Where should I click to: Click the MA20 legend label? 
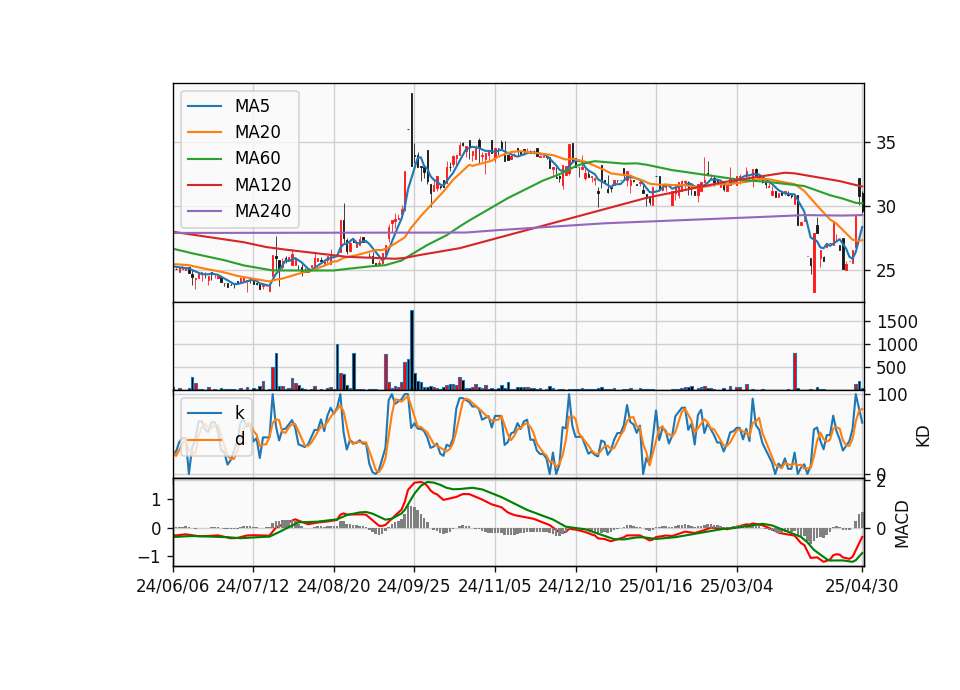pyautogui.click(x=258, y=132)
